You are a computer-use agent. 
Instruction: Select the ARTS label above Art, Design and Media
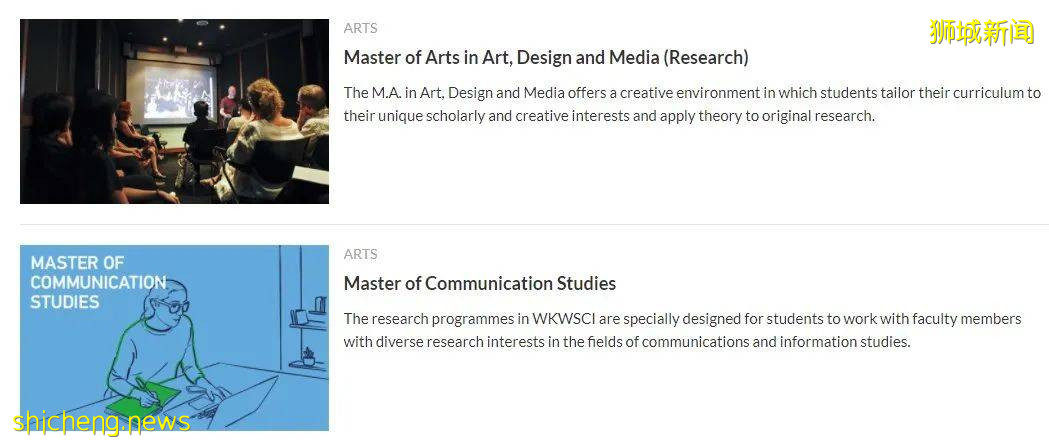tap(360, 28)
